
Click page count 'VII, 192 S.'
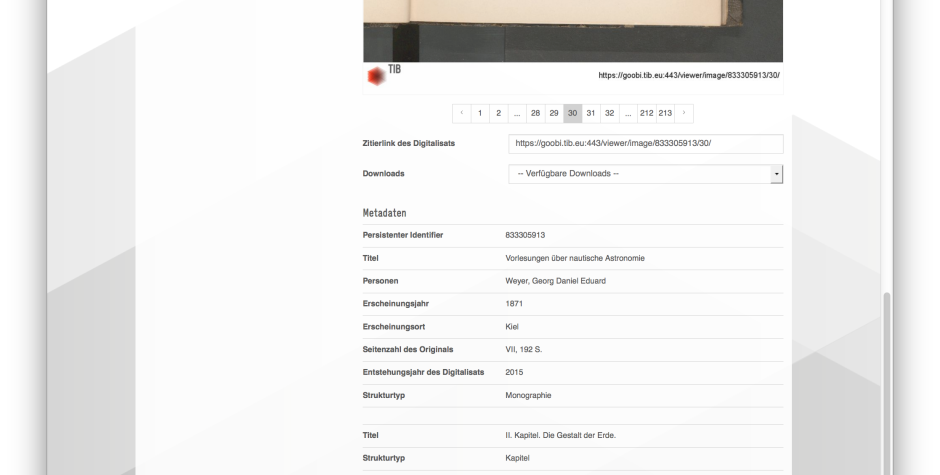tap(524, 350)
